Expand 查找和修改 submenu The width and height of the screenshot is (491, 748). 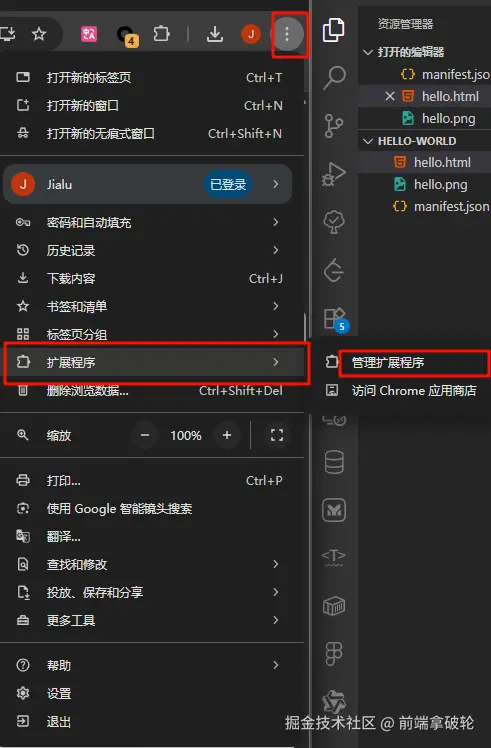(x=276, y=564)
